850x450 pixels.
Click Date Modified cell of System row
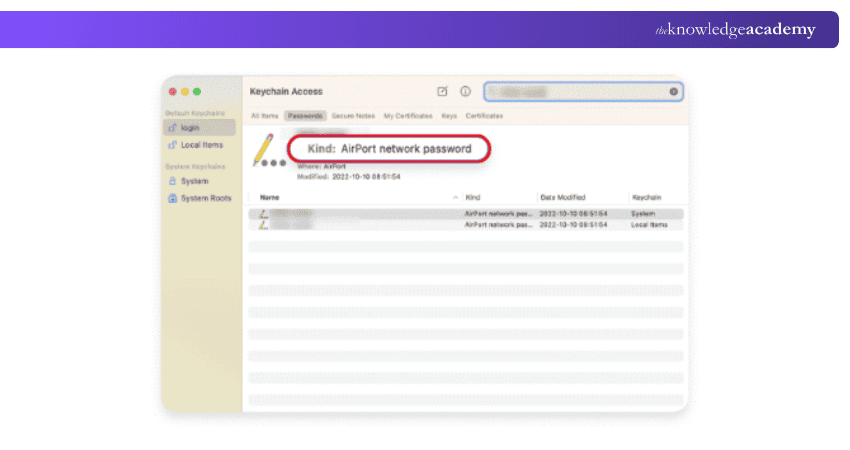573,214
